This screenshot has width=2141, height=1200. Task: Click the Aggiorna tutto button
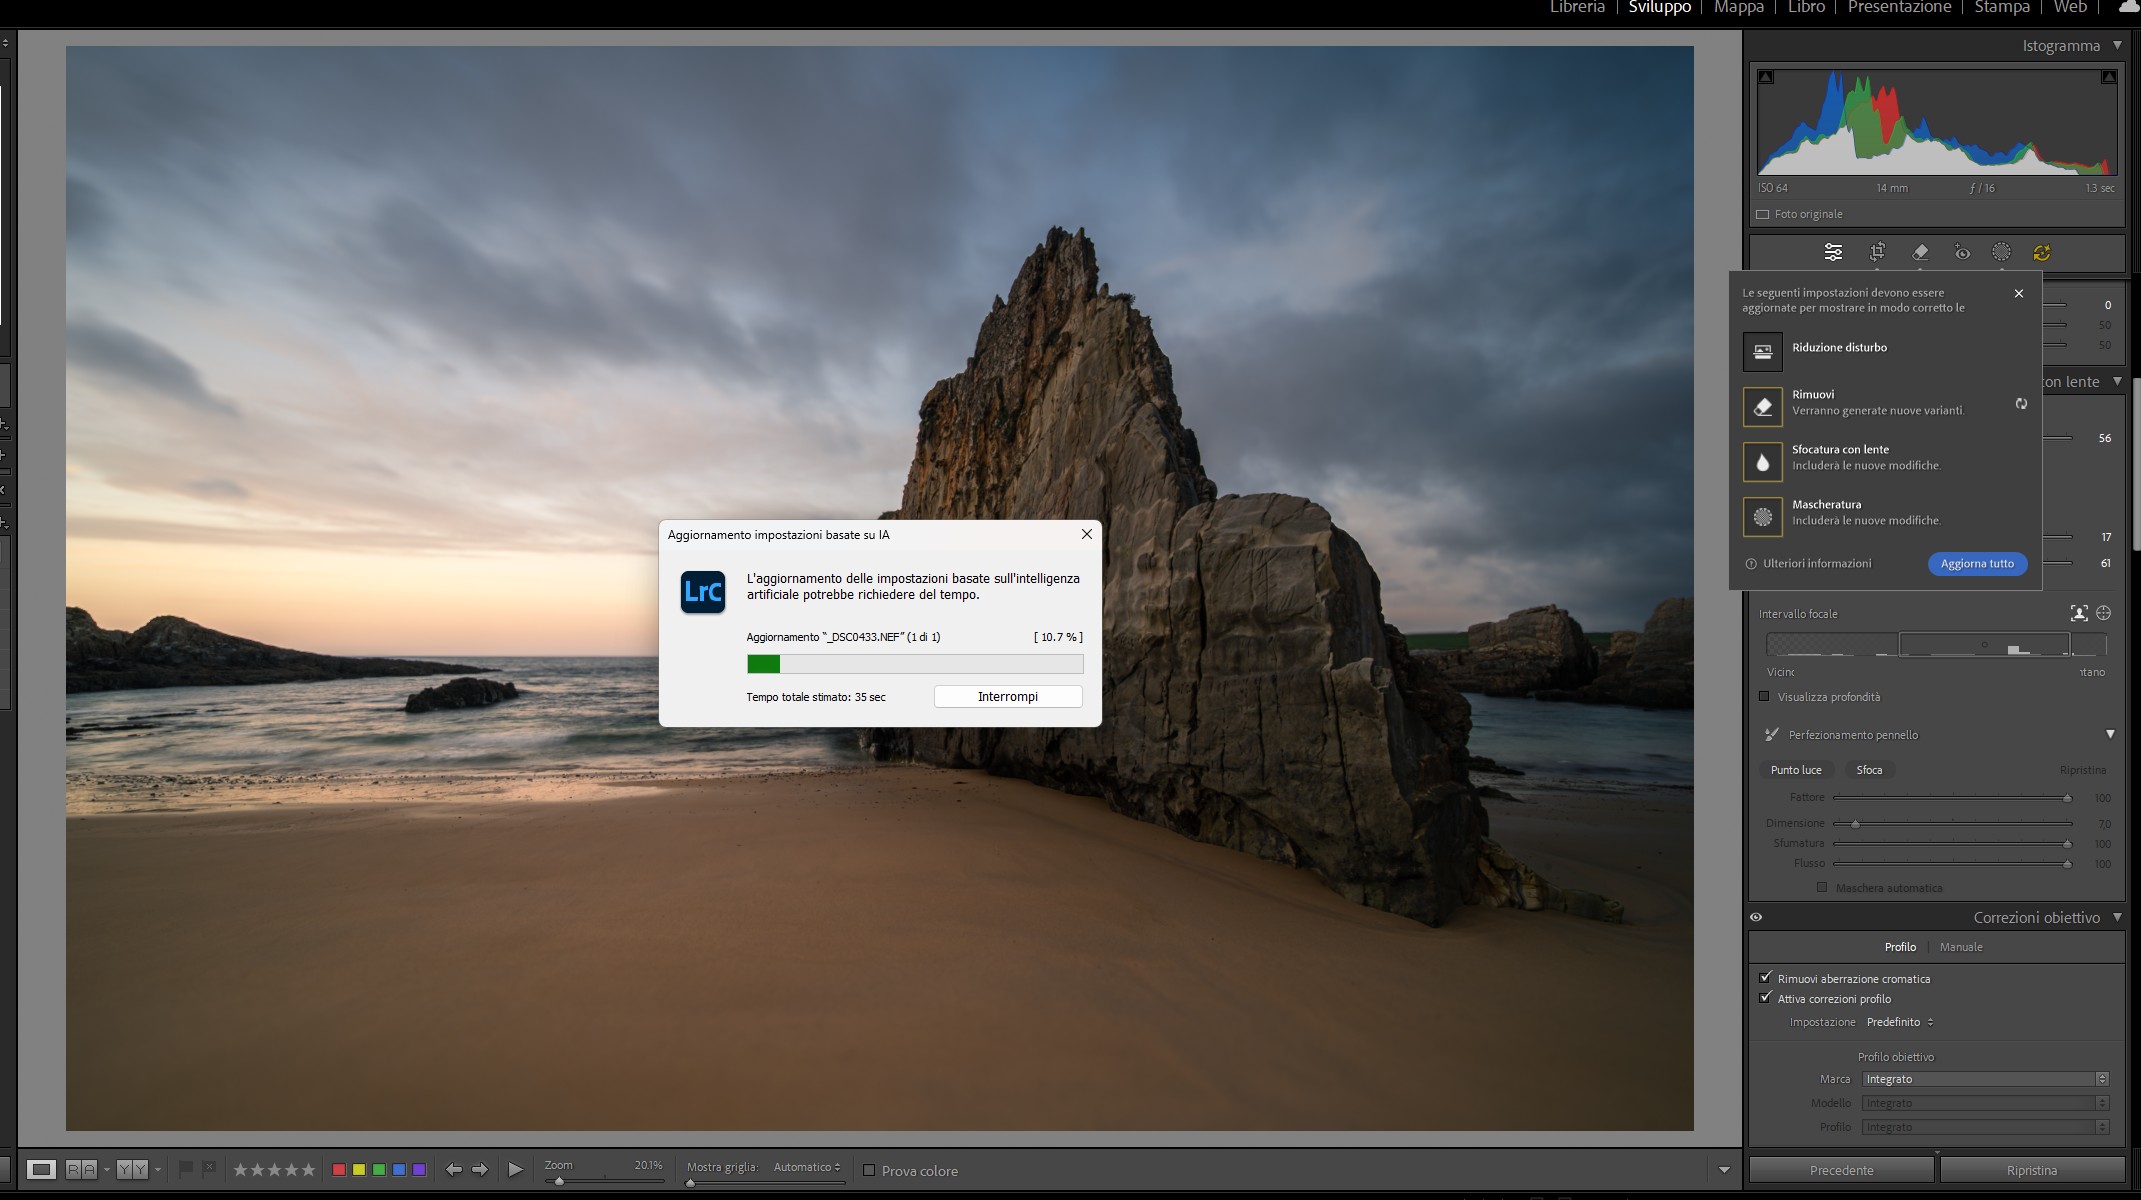1977,564
